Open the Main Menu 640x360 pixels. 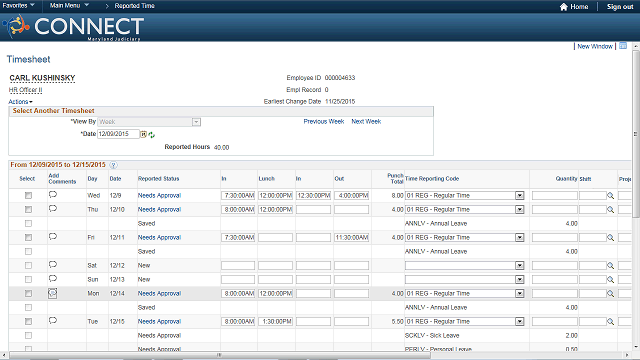pyautogui.click(x=69, y=6)
